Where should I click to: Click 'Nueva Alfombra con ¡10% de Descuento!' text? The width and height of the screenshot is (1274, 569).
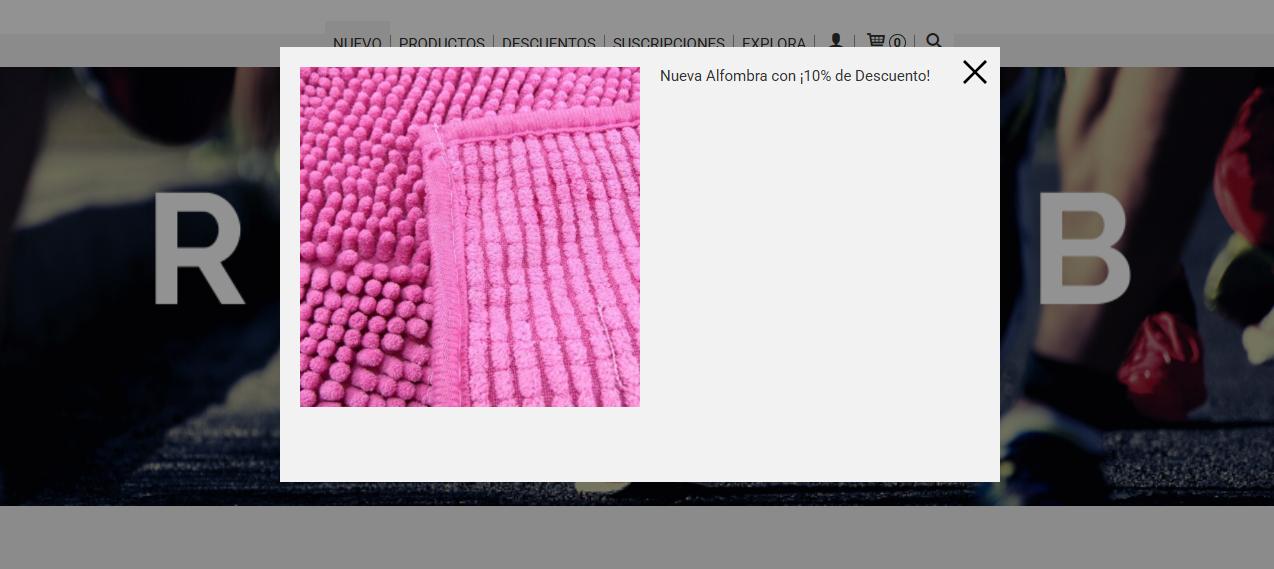click(795, 76)
